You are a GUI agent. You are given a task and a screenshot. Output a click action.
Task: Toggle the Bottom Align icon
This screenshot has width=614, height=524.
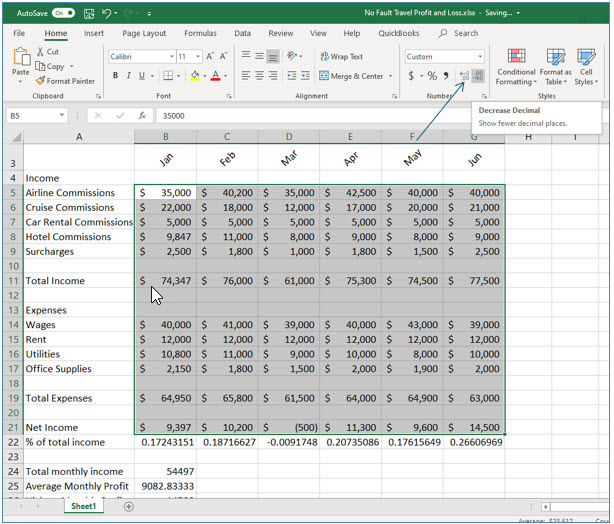(x=273, y=57)
